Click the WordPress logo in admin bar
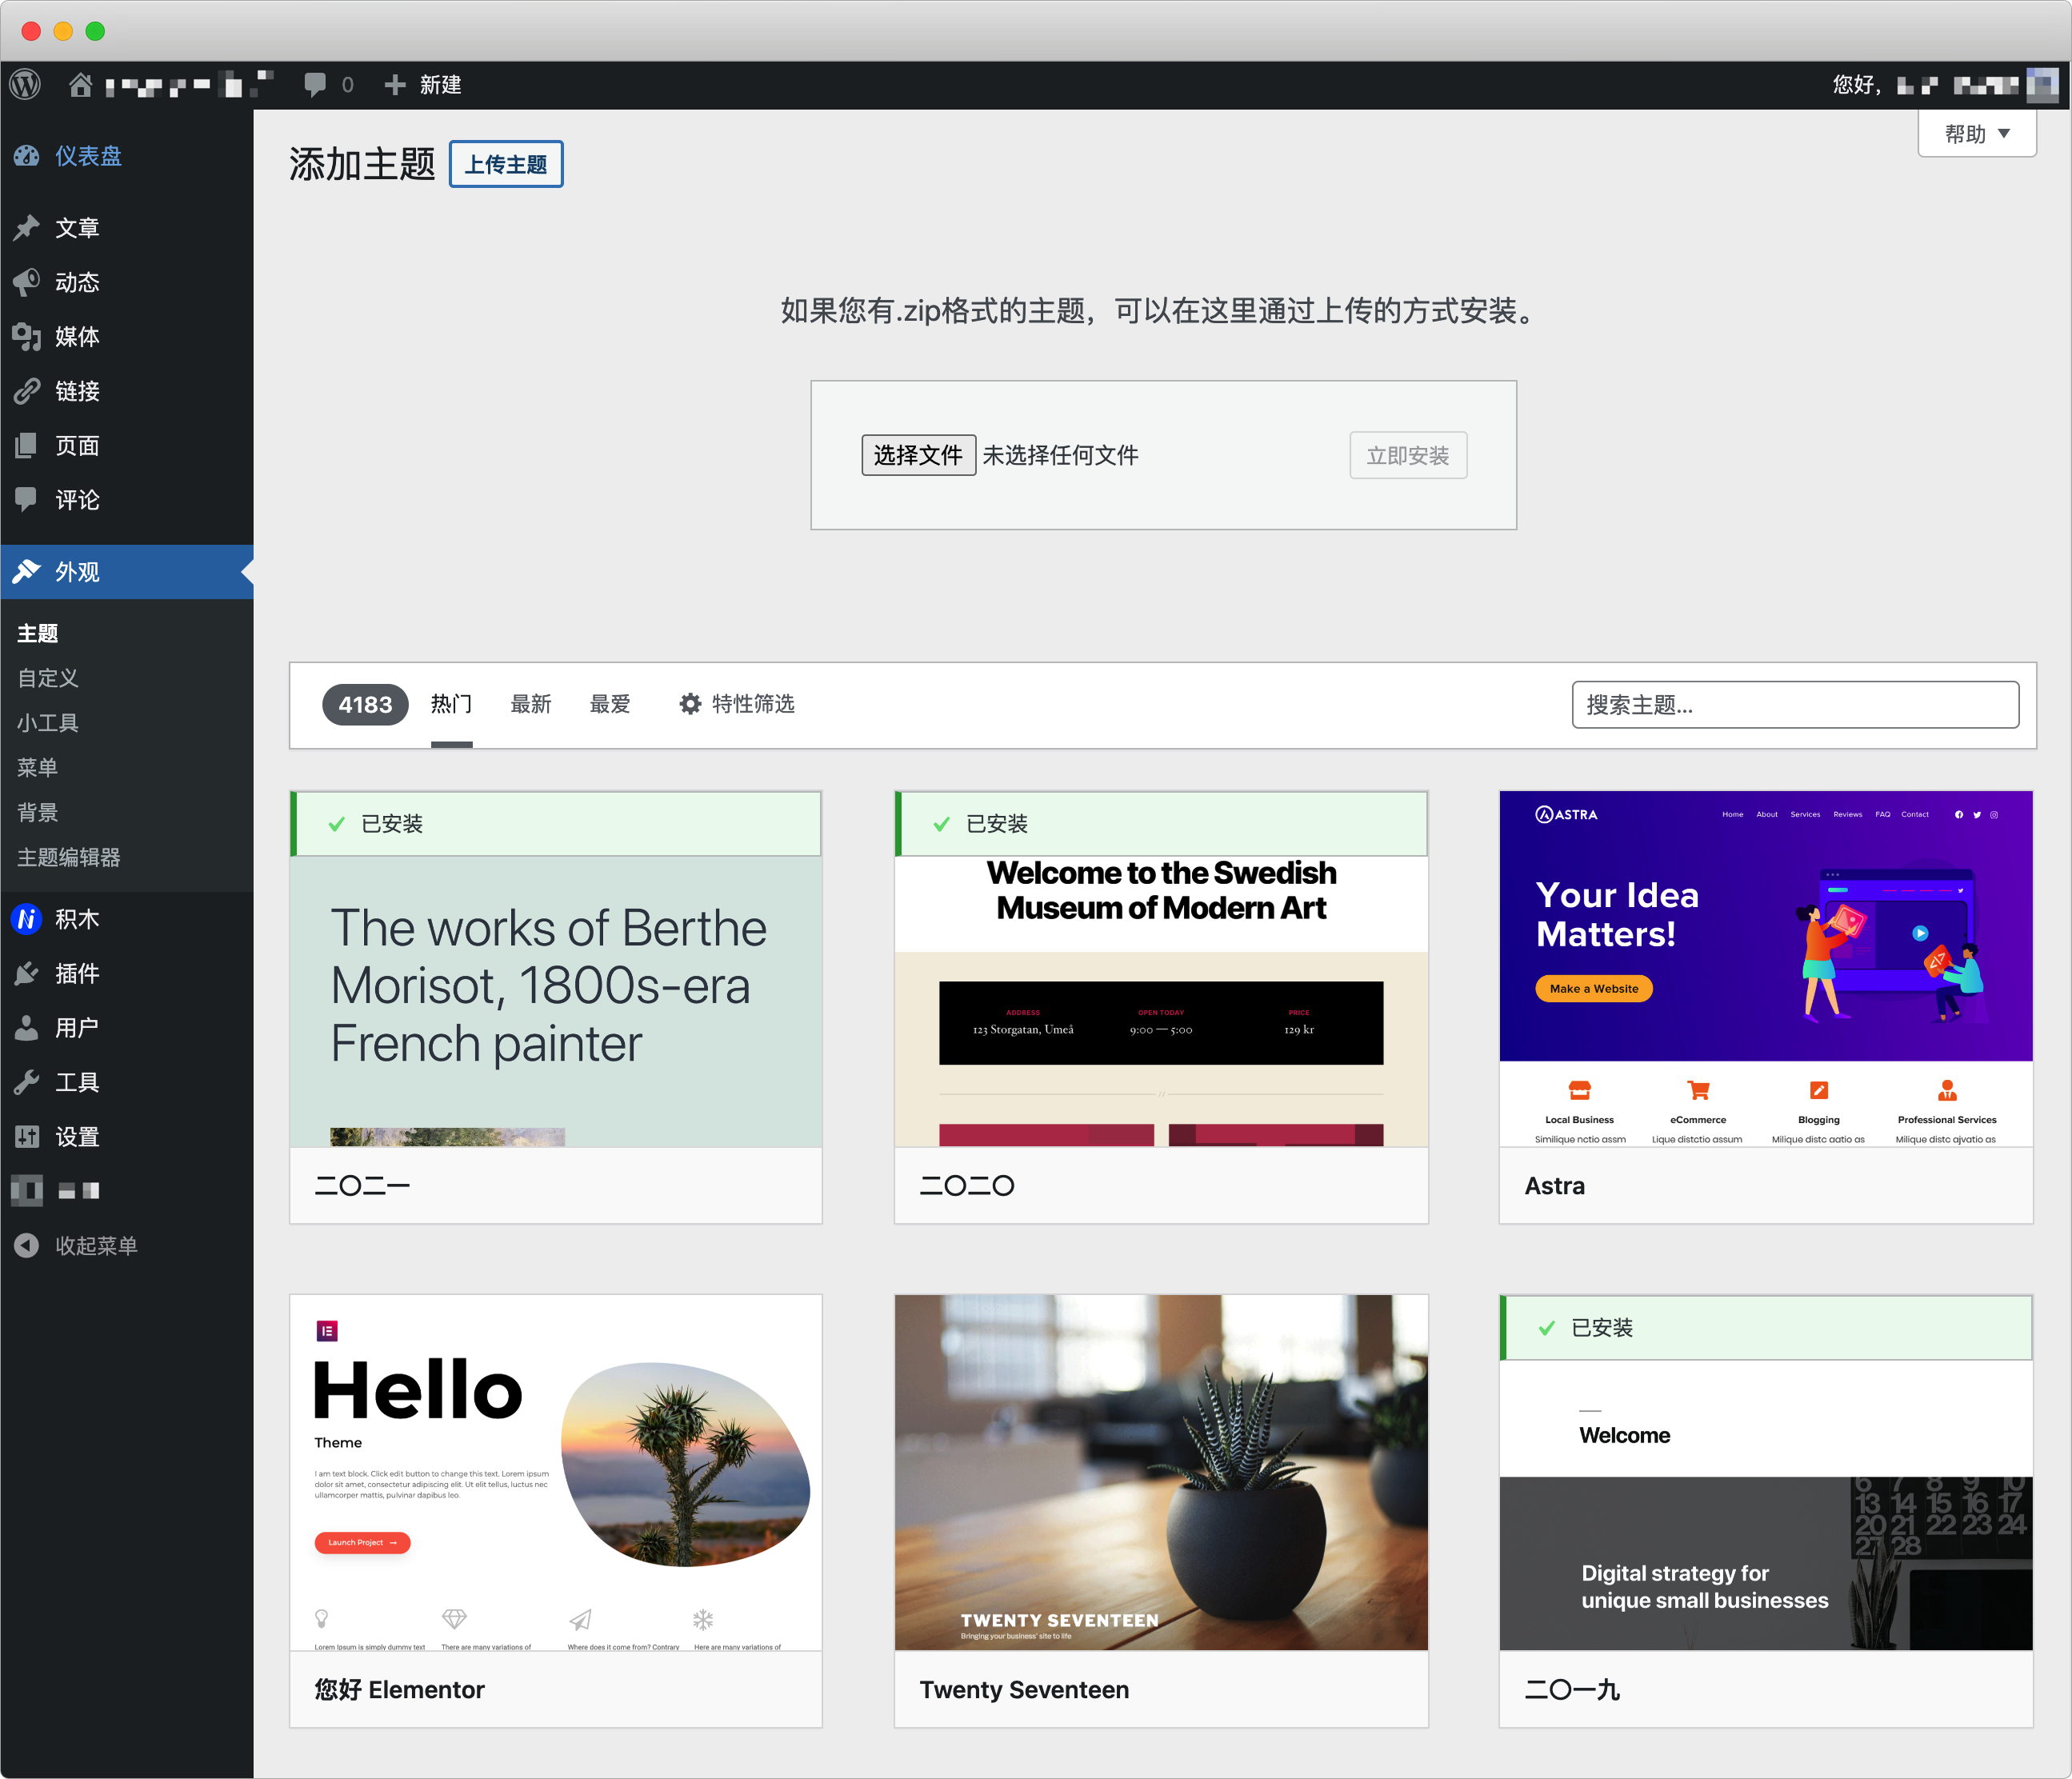Viewport: 2072px width, 1779px height. coord(26,85)
